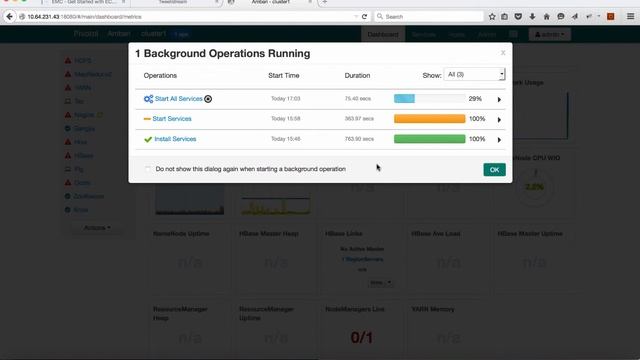Expand the Install Services row arrow
This screenshot has width=640, height=360.
tap(499, 140)
